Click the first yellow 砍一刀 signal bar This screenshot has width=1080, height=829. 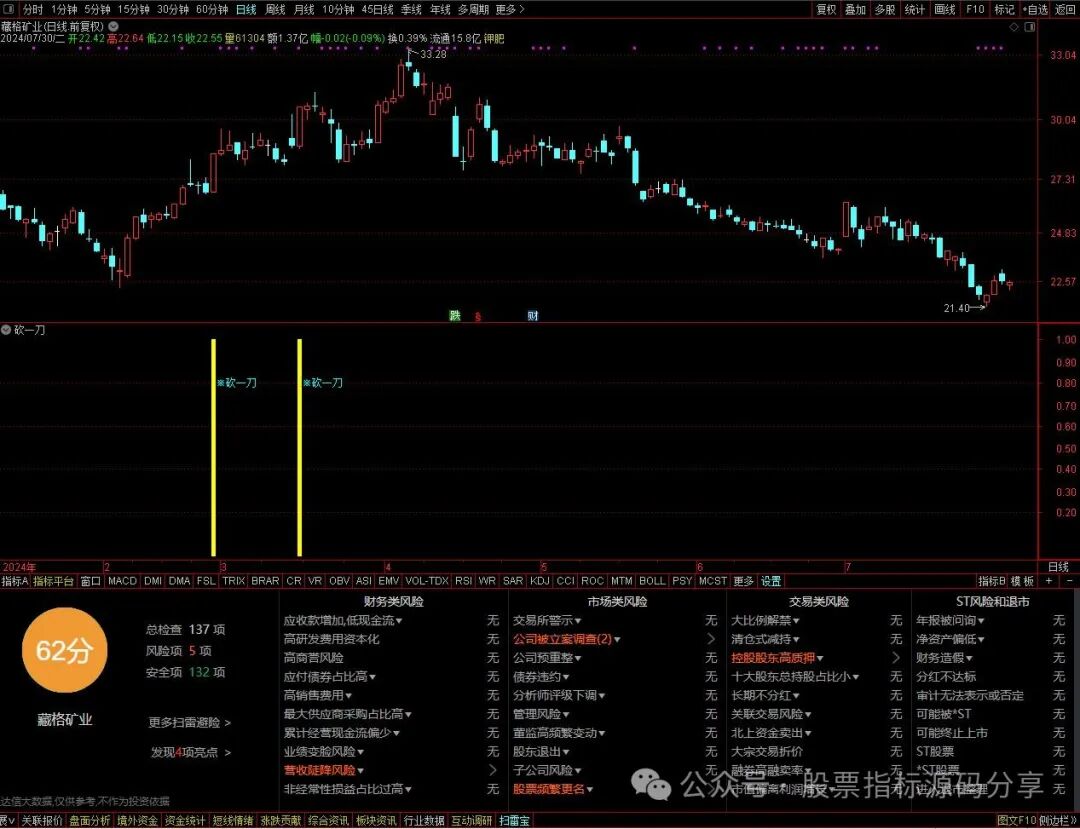[x=214, y=448]
